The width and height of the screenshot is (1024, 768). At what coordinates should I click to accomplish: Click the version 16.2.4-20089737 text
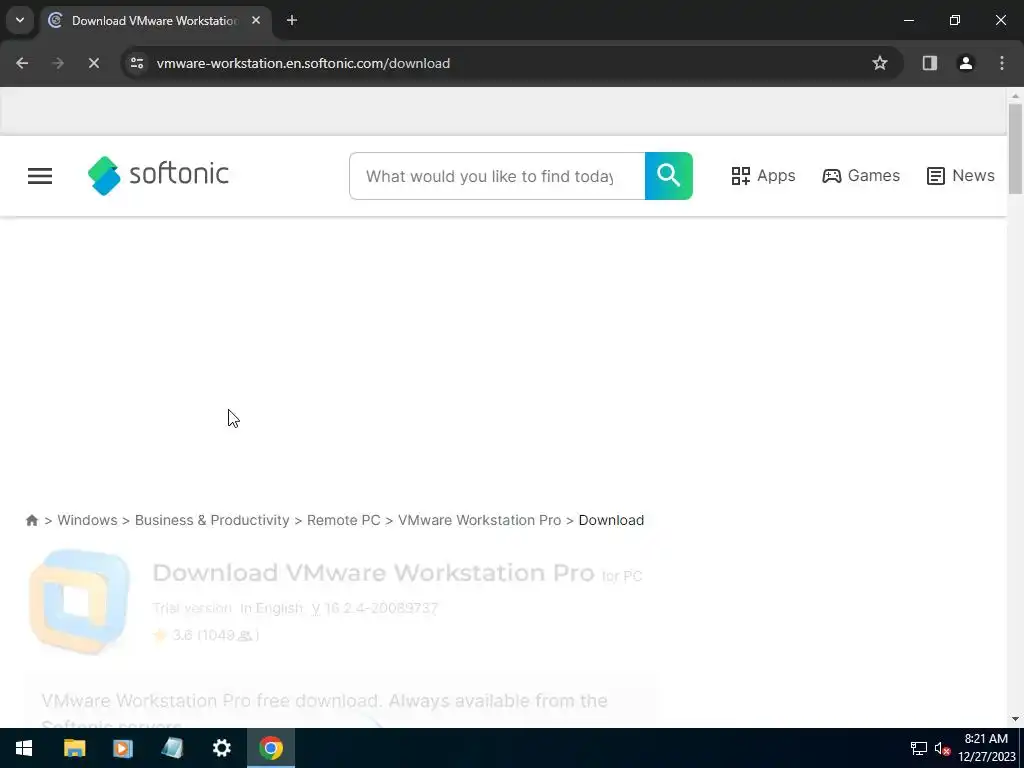point(381,608)
